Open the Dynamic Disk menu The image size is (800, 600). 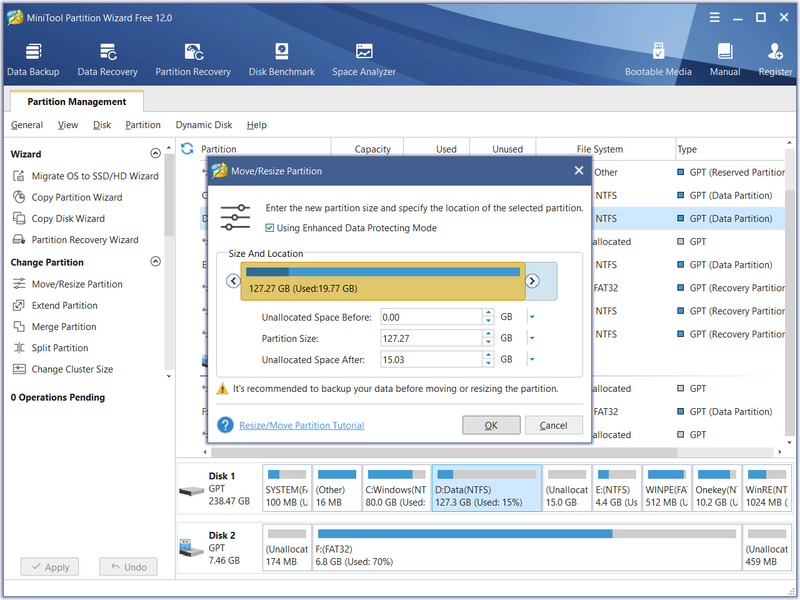(204, 125)
